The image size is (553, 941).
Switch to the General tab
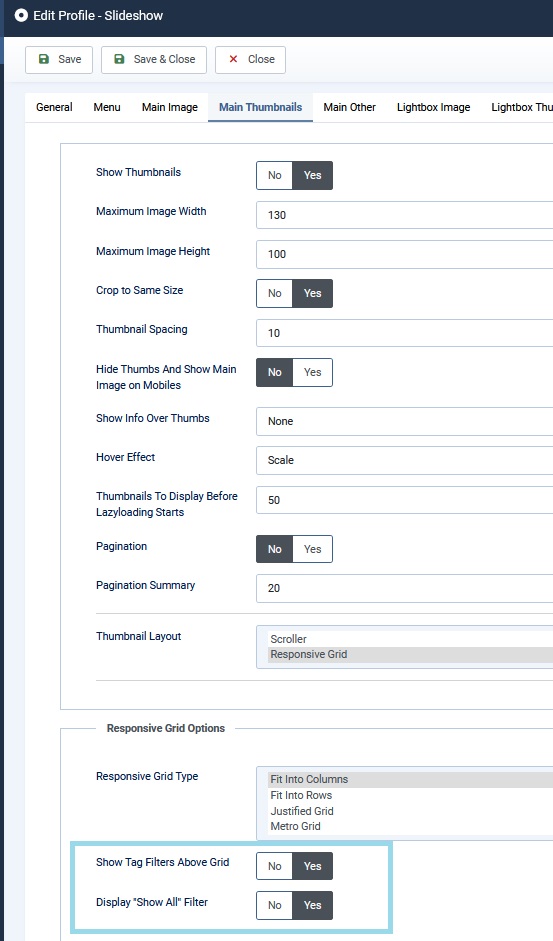click(x=54, y=107)
